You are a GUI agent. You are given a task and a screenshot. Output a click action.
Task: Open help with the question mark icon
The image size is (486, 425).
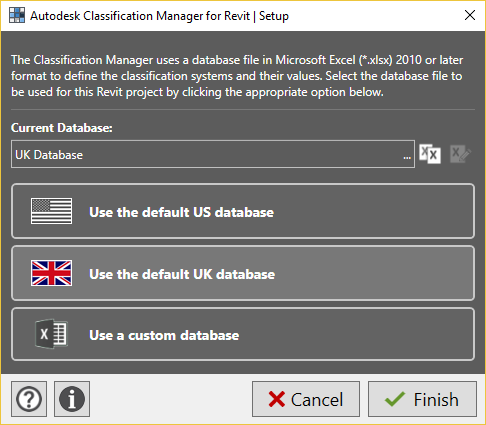[29, 399]
